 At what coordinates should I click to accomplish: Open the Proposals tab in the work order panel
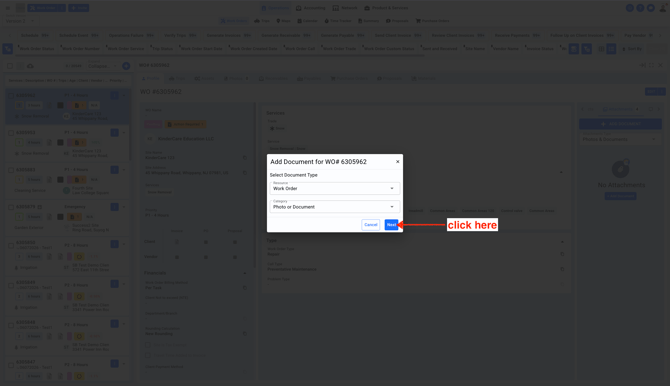point(389,79)
